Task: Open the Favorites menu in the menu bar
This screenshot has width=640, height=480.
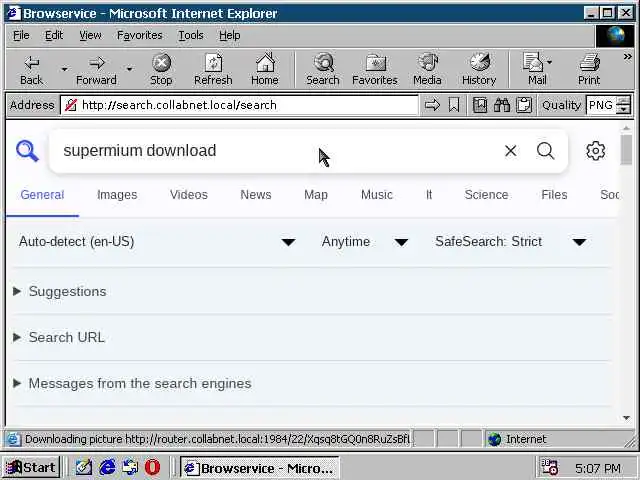Action: (x=140, y=36)
